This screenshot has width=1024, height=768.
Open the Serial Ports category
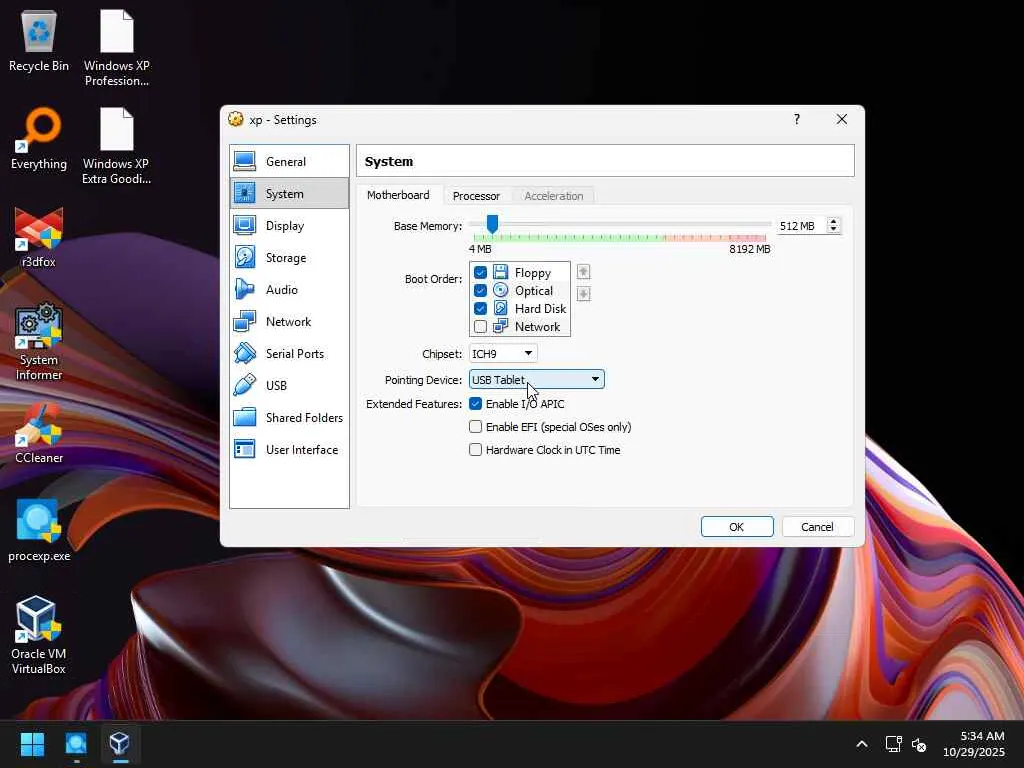(289, 353)
